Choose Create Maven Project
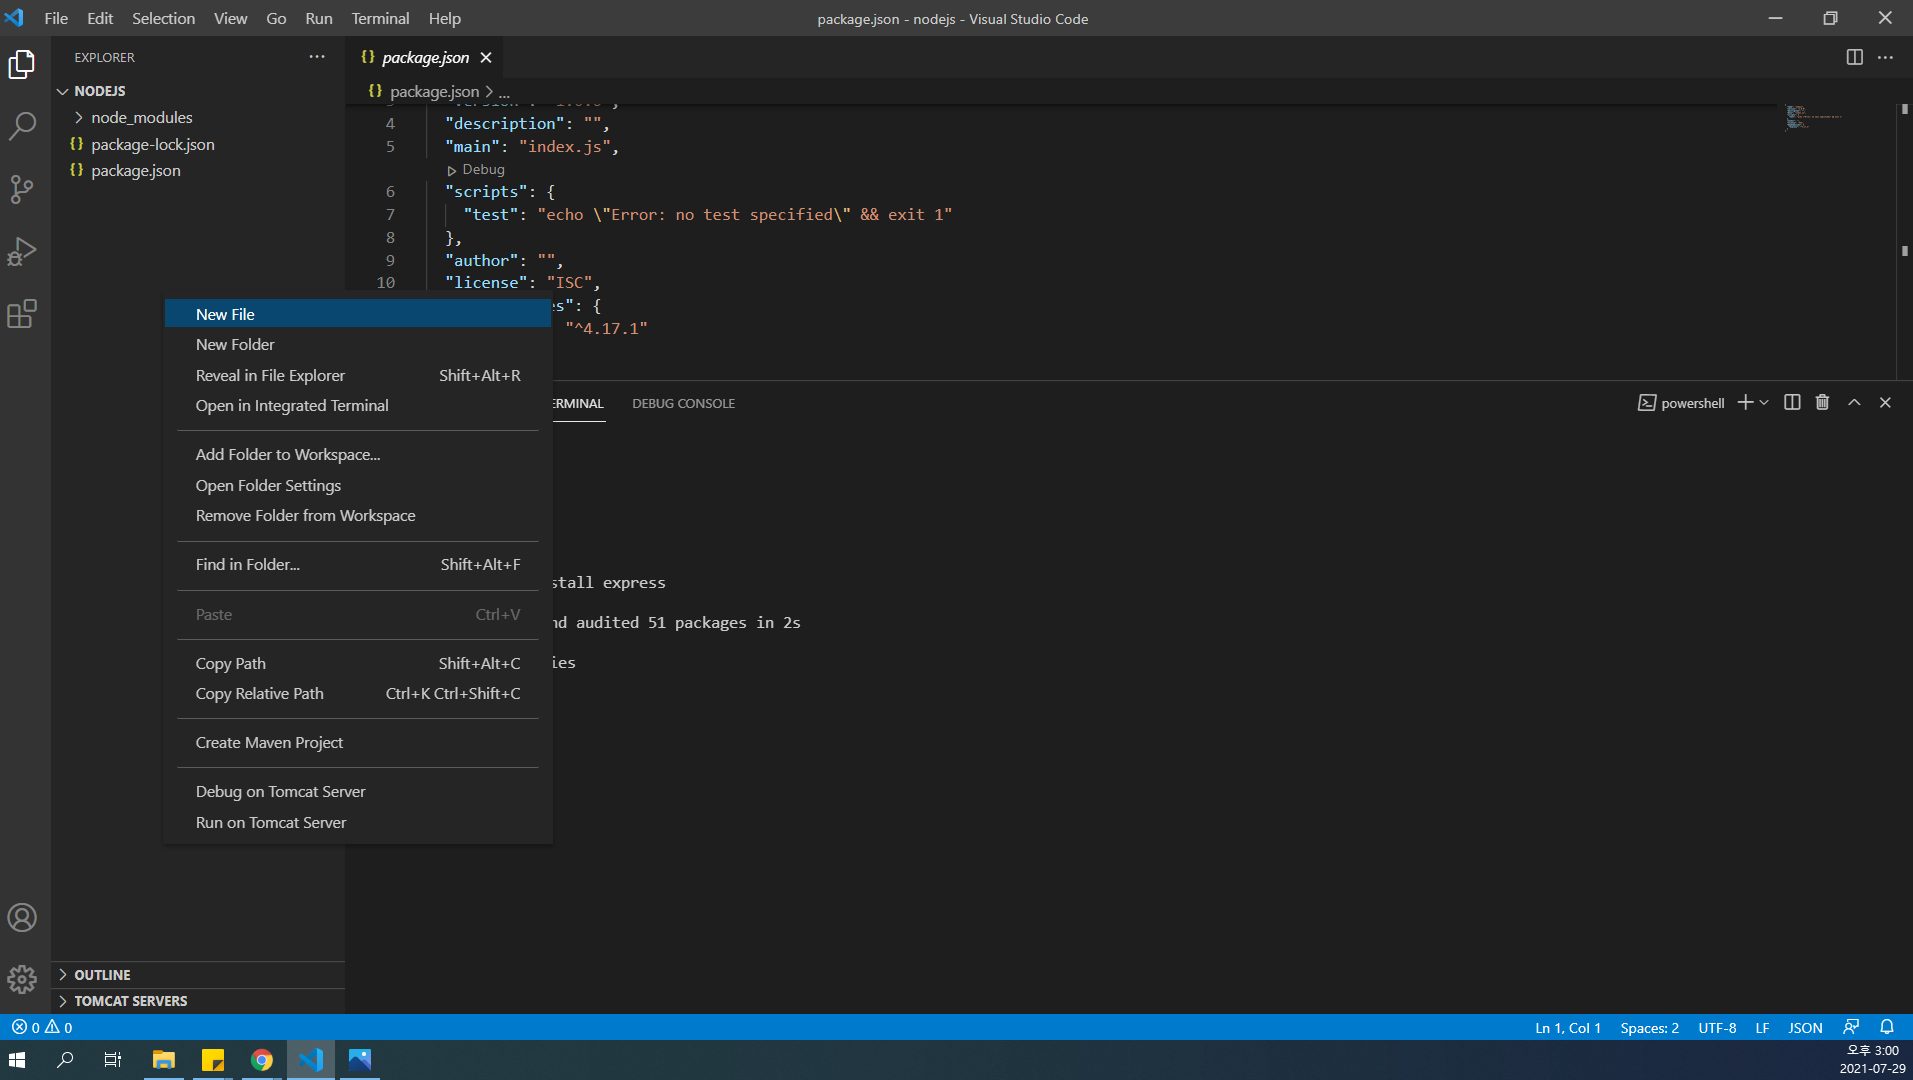 [358, 742]
